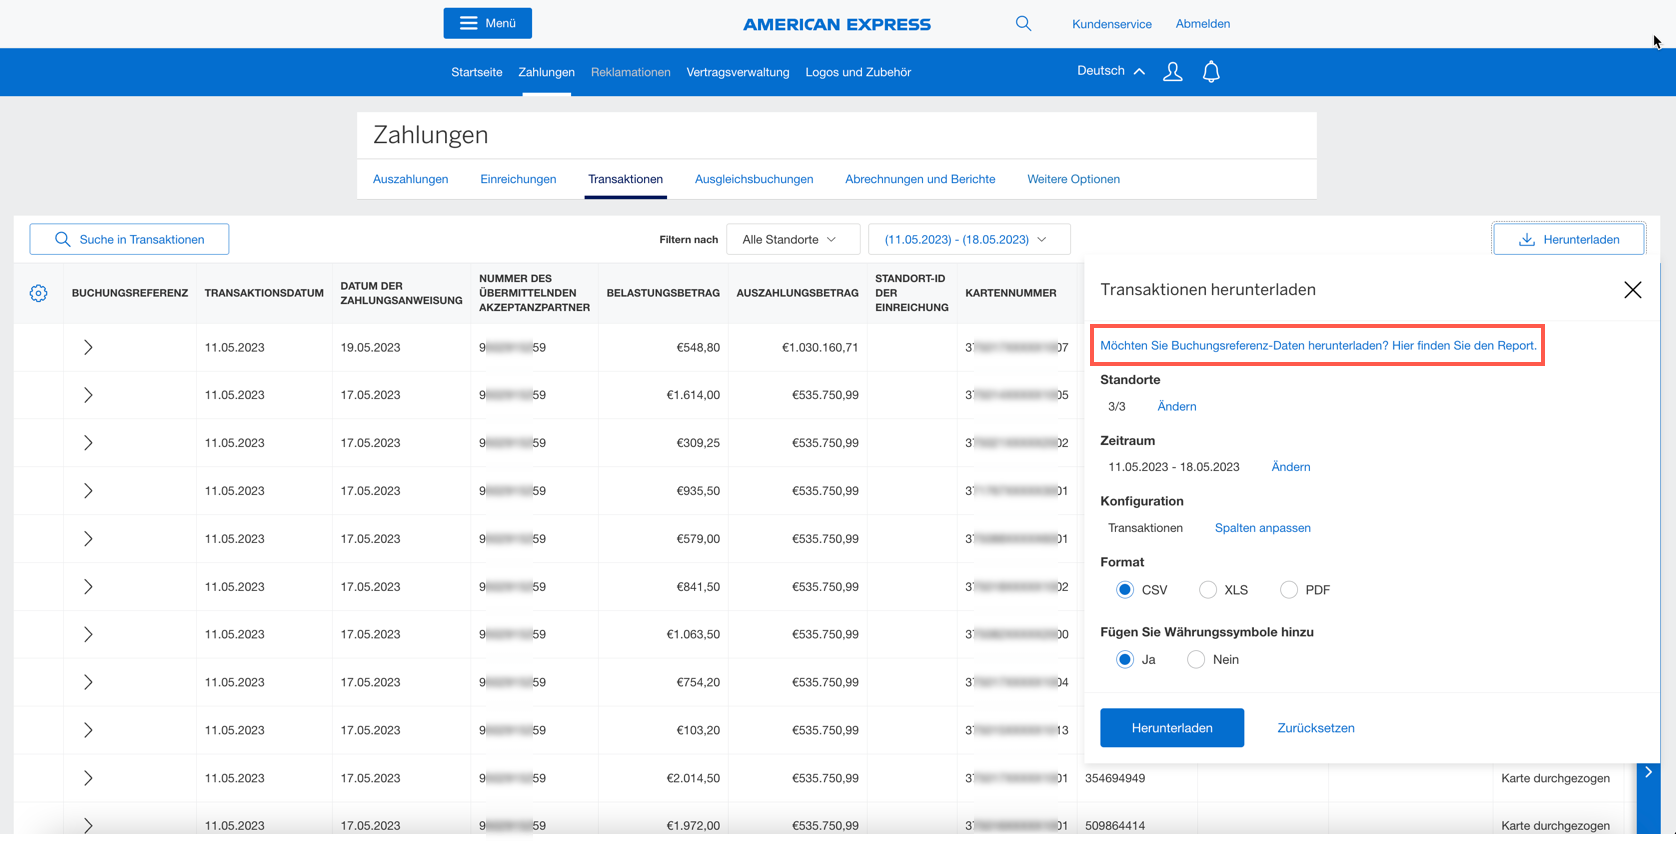Click the €1.030.160,71 payout amount cell
The height and width of the screenshot is (850, 1676).
820,347
